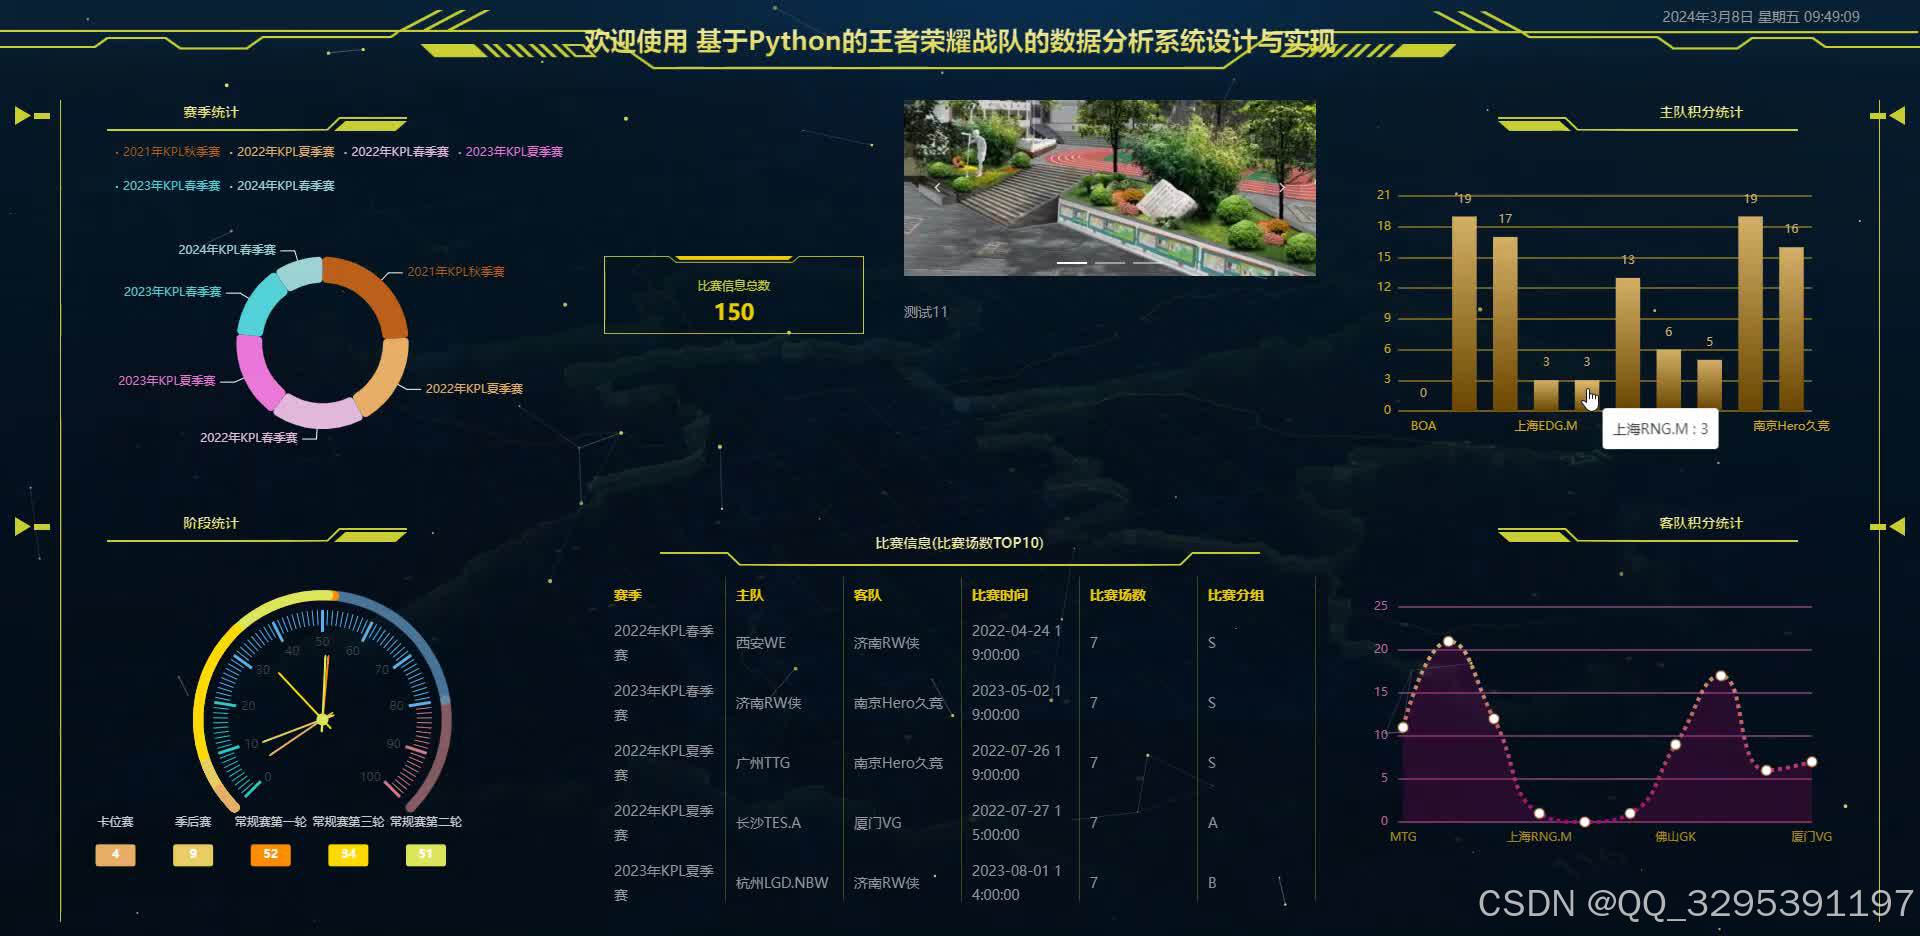The height and width of the screenshot is (936, 1920).
Task: Click the 上海RNG.M : 3 tooltip
Action: point(1660,429)
